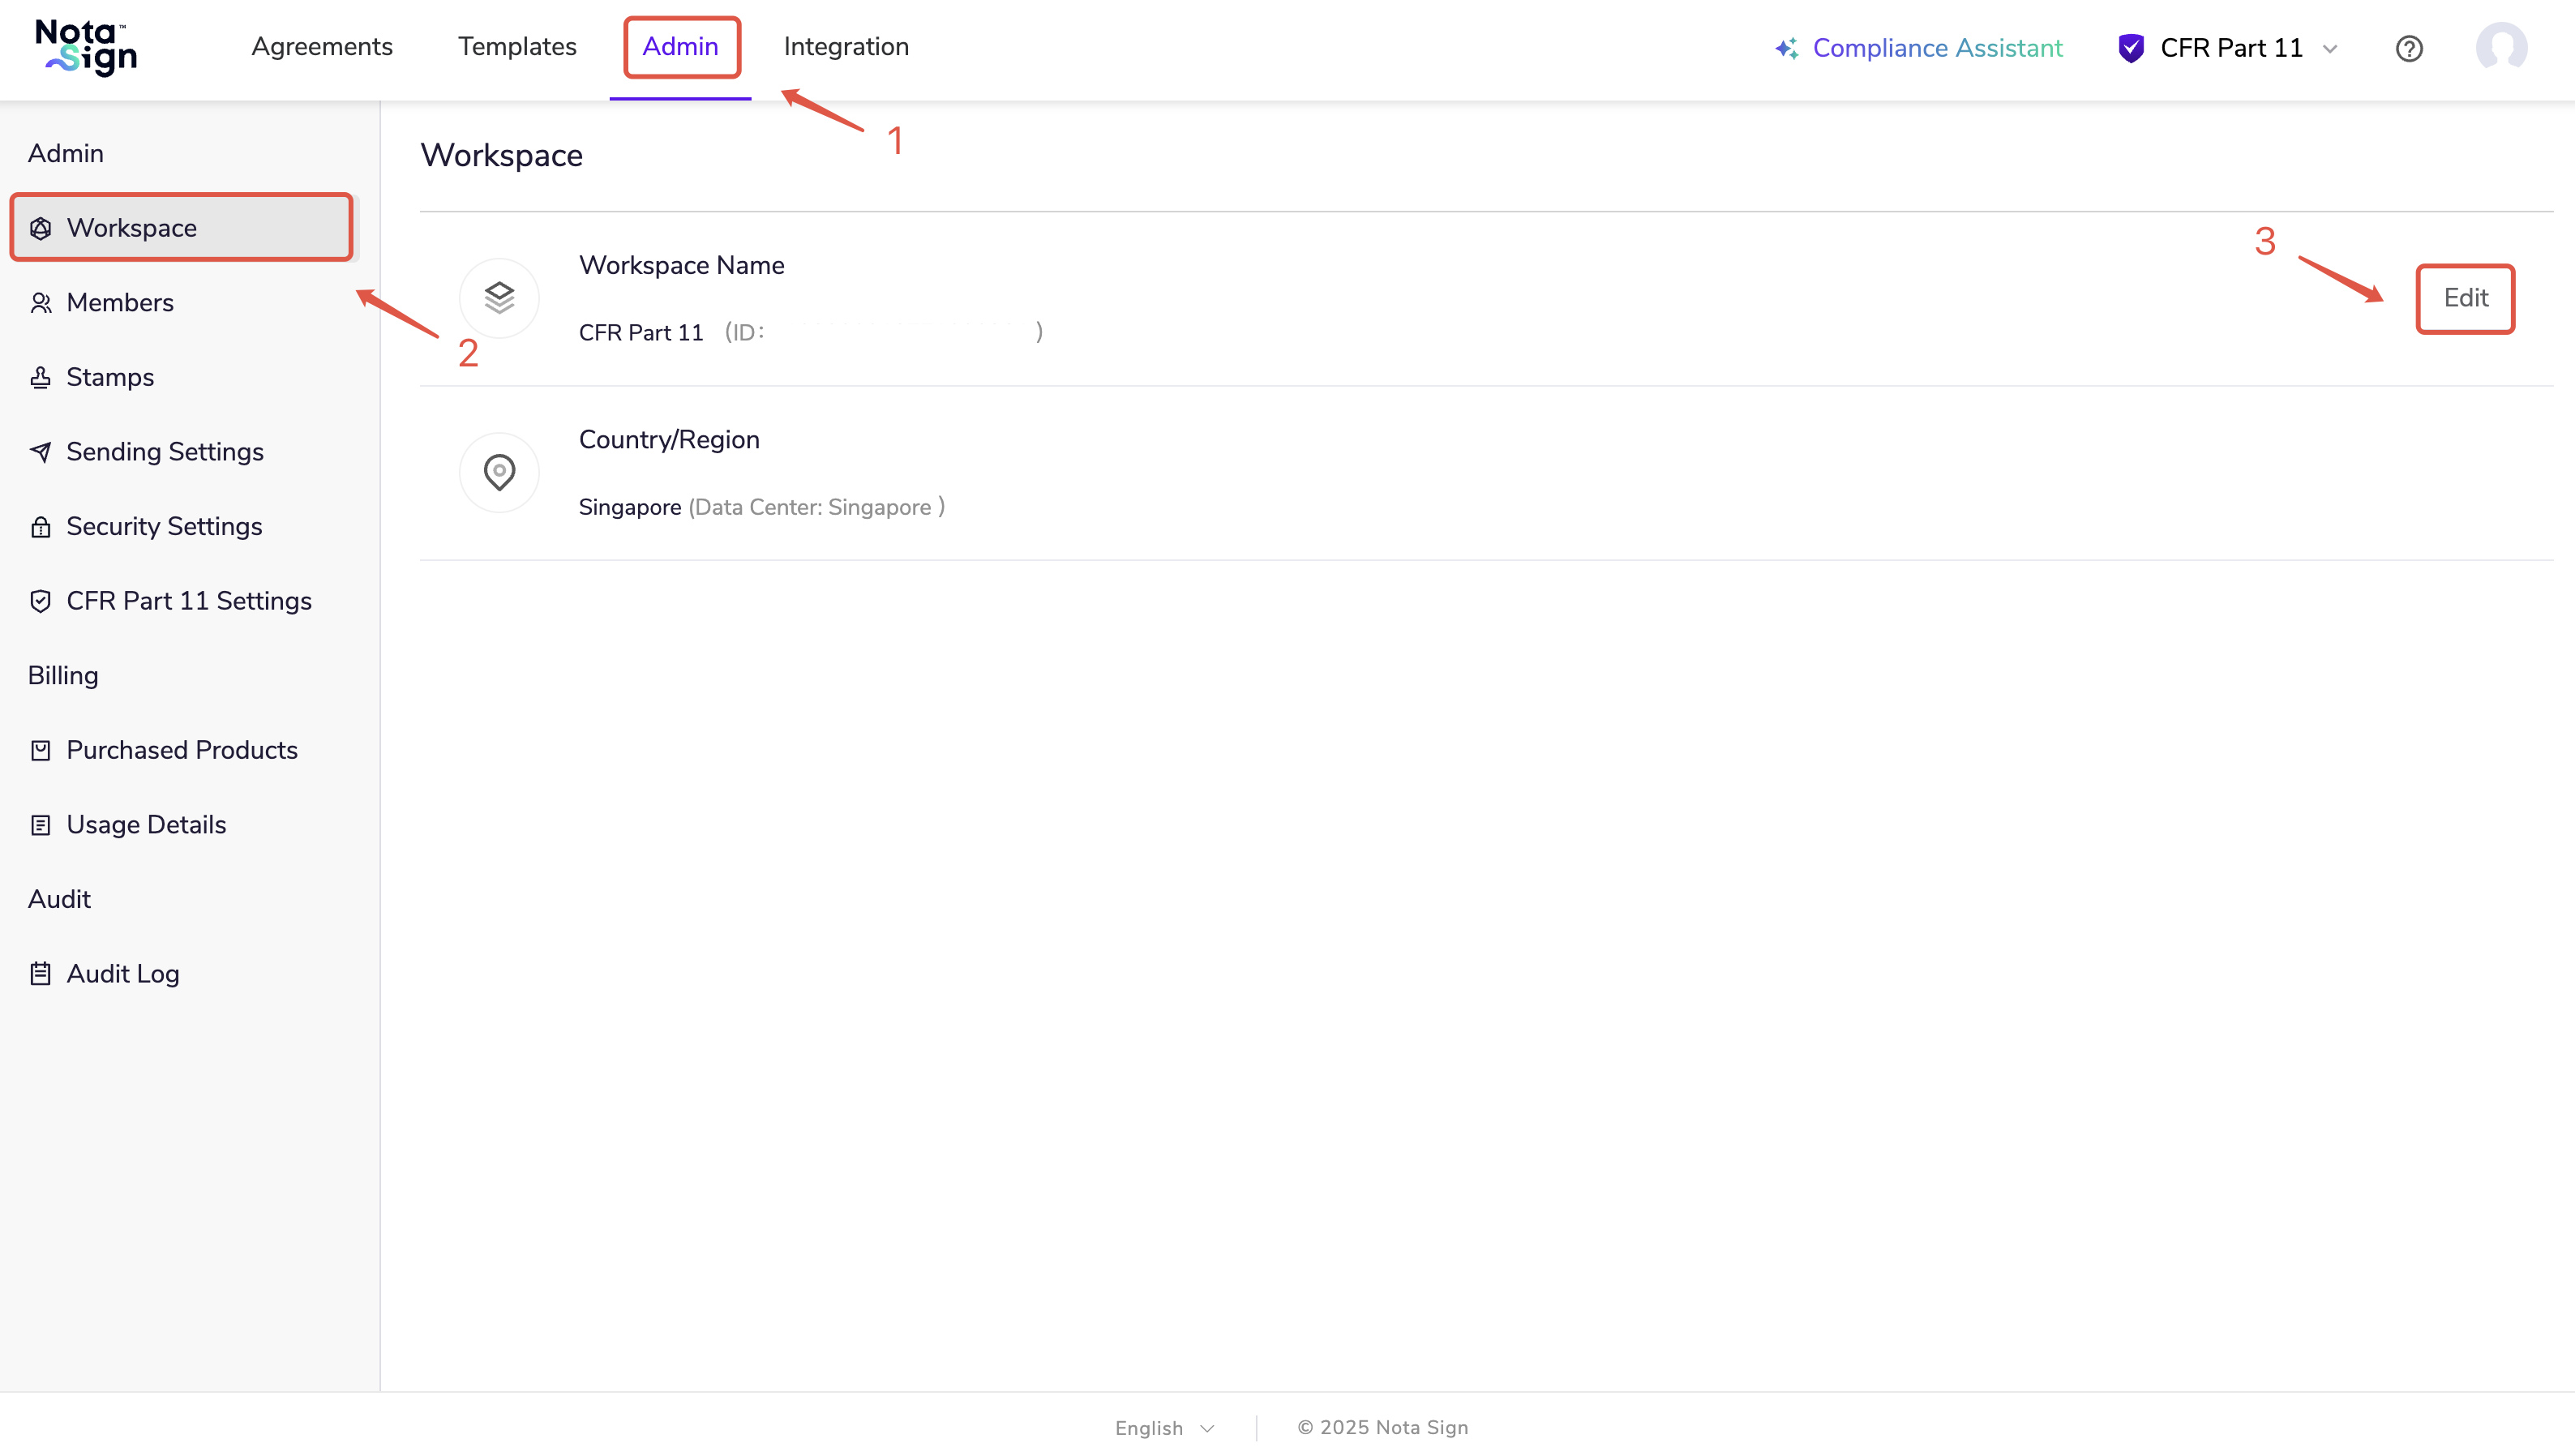Open the Integration tab

846,47
